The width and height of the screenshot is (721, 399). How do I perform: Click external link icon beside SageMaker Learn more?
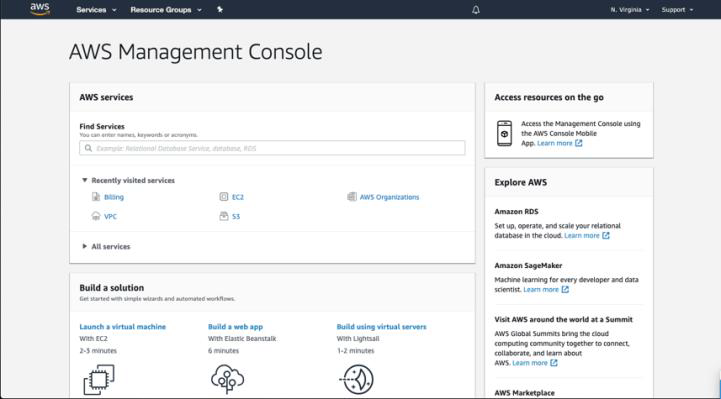click(565, 289)
